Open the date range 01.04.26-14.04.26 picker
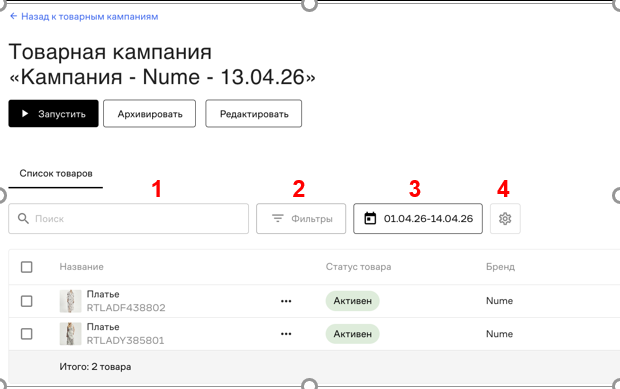Viewport: 620px width, 389px height. coord(418,219)
